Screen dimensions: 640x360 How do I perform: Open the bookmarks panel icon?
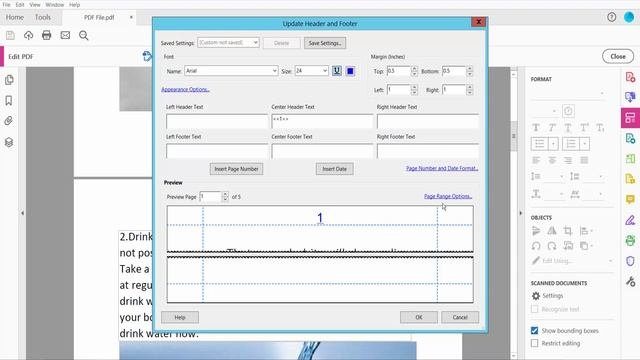(x=9, y=100)
